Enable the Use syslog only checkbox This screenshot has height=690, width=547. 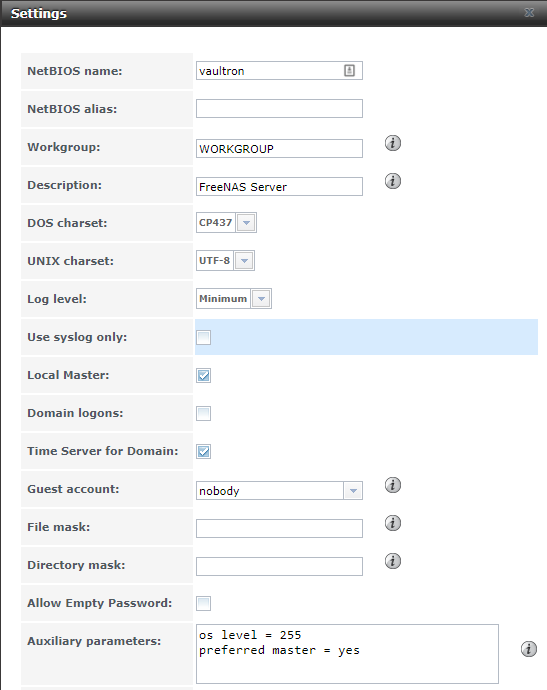[x=203, y=338]
